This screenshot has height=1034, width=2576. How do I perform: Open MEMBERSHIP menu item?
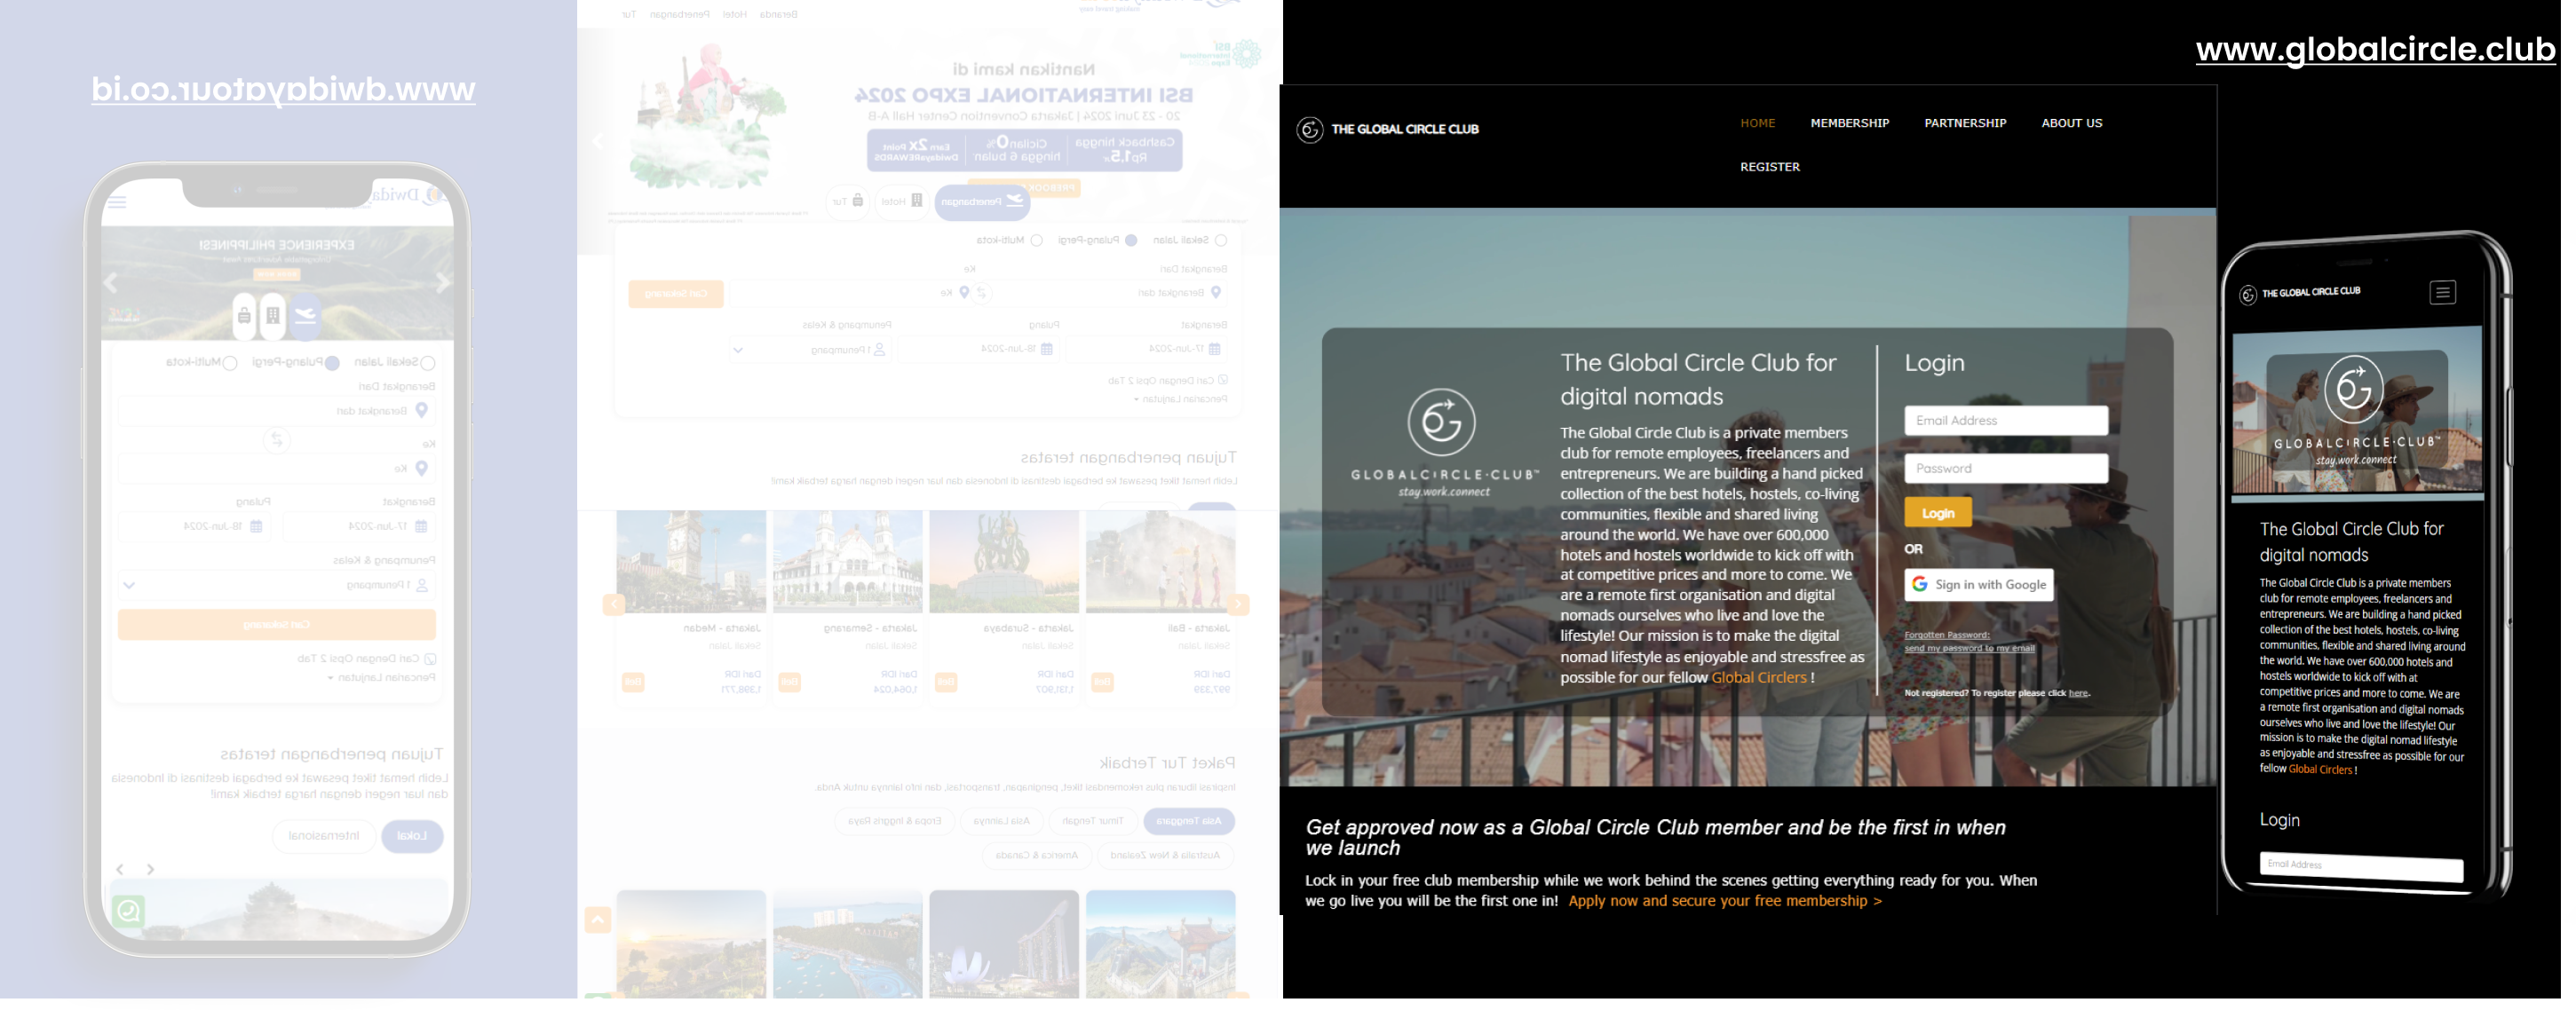tap(1849, 123)
